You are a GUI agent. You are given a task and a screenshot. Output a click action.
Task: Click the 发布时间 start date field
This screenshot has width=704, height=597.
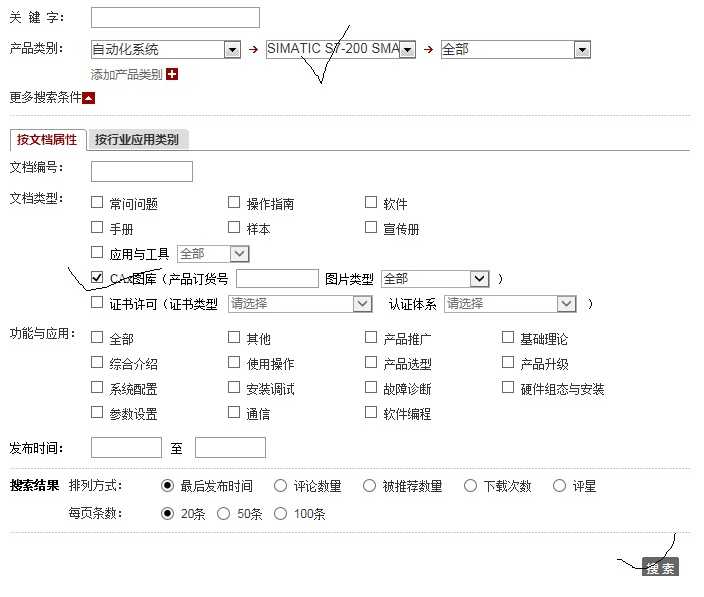pyautogui.click(x=126, y=448)
